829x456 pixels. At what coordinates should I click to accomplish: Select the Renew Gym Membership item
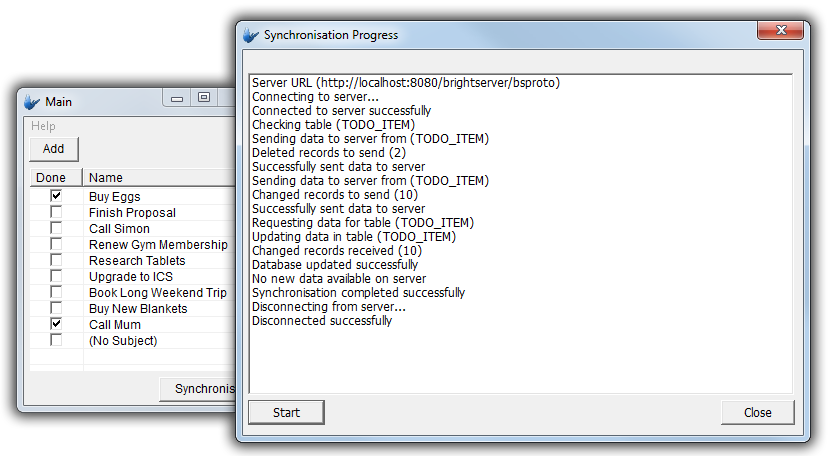[157, 245]
